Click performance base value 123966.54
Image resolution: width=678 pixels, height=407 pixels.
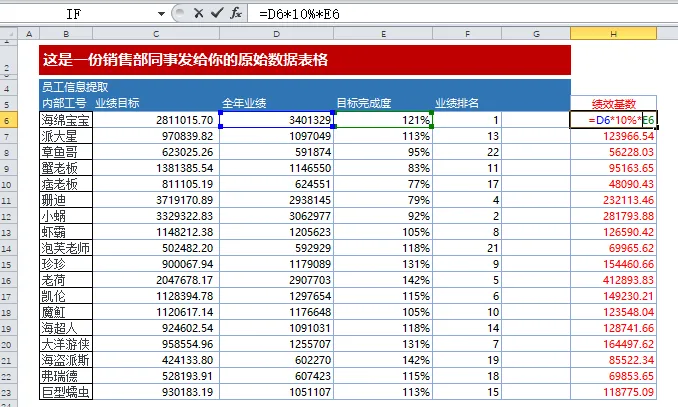point(614,136)
